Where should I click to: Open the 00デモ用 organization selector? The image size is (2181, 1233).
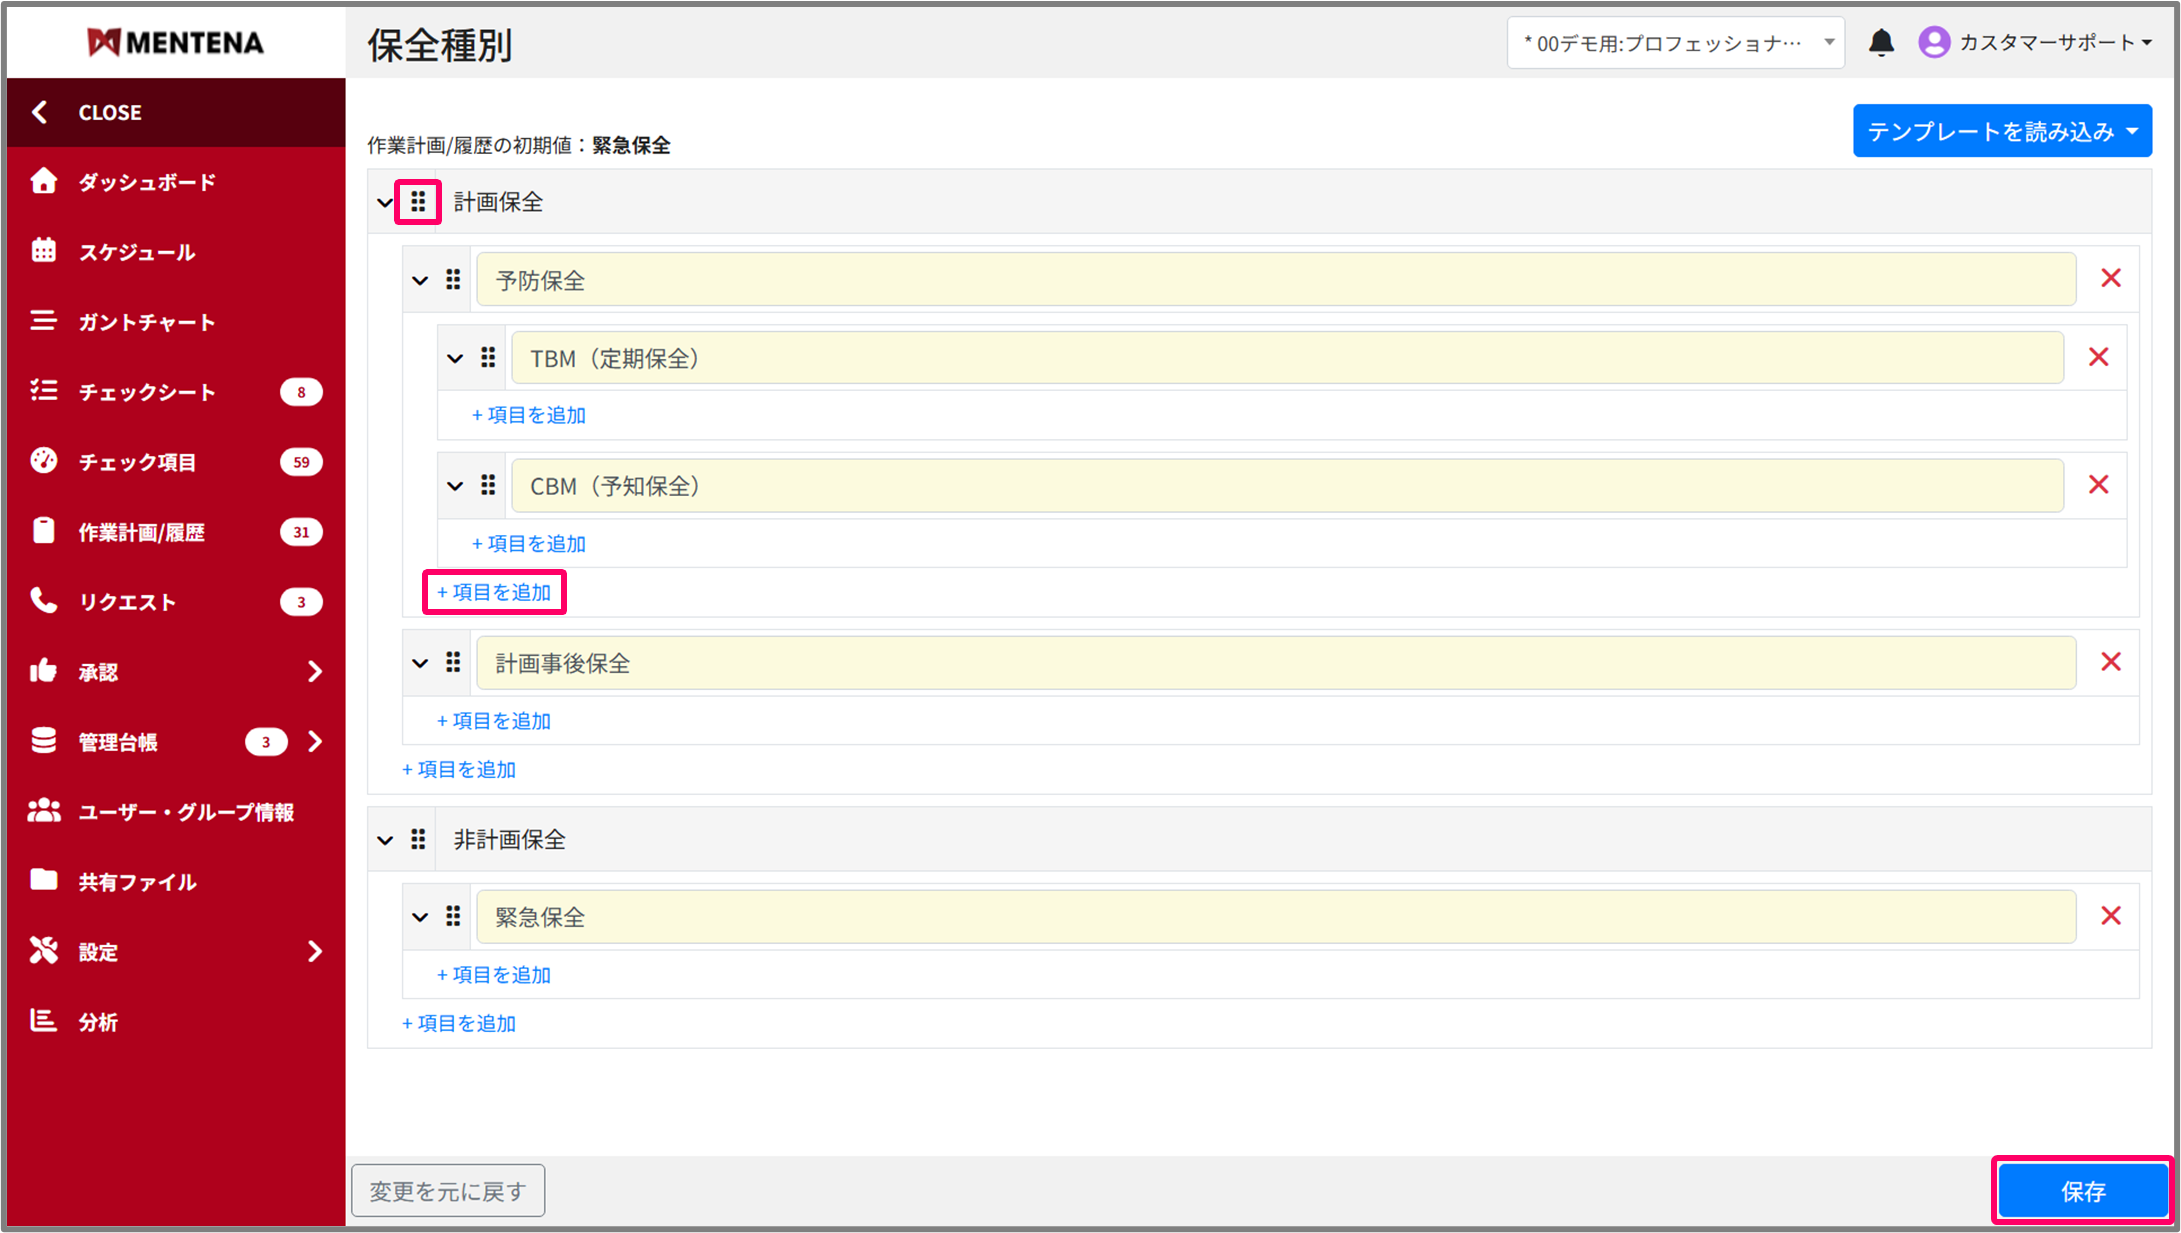(x=1675, y=43)
